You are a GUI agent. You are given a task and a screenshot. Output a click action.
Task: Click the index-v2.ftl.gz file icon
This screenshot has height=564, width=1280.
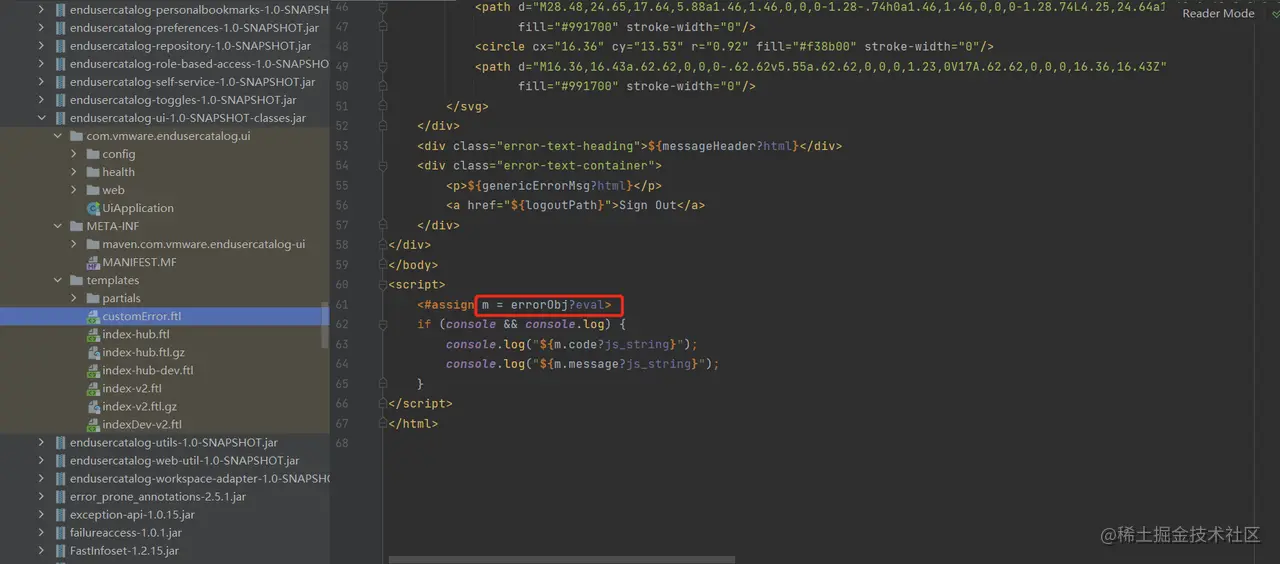coord(94,406)
